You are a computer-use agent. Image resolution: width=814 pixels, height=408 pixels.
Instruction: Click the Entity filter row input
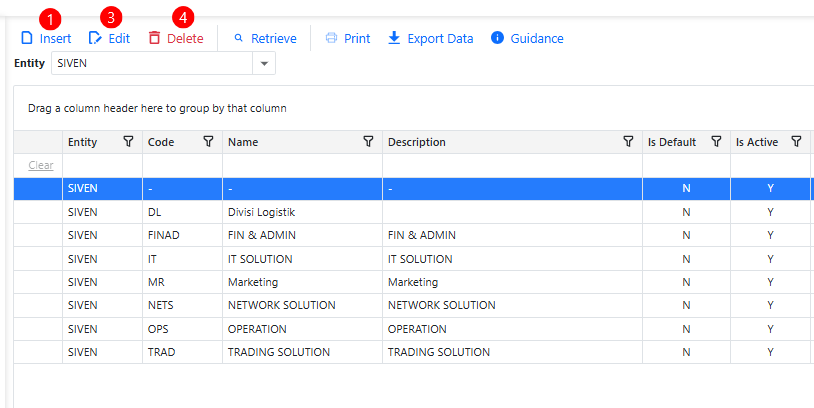click(x=103, y=166)
